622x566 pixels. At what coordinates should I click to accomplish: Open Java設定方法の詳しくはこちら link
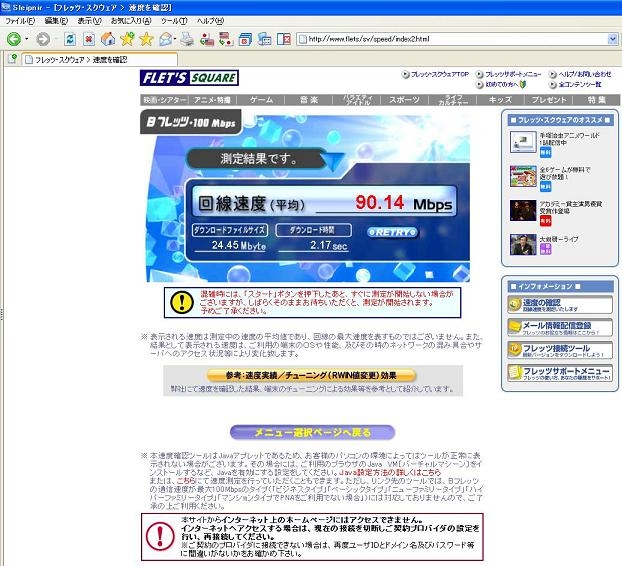pos(390,472)
